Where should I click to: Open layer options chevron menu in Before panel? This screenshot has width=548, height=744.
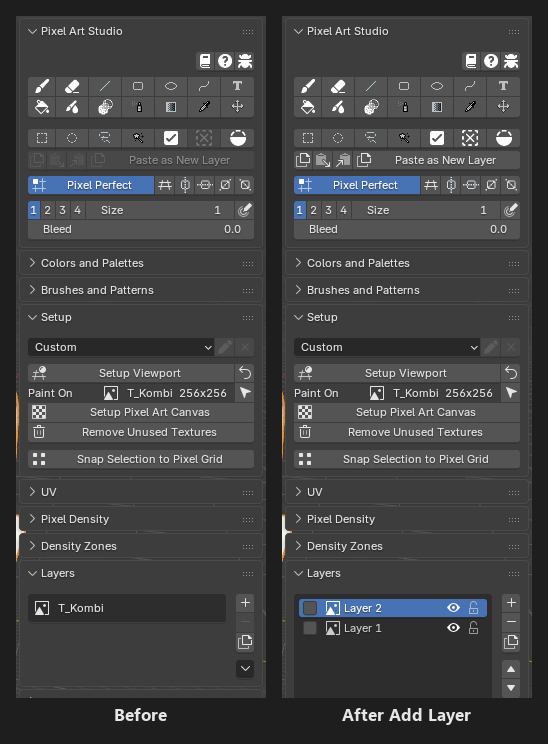[x=245, y=669]
